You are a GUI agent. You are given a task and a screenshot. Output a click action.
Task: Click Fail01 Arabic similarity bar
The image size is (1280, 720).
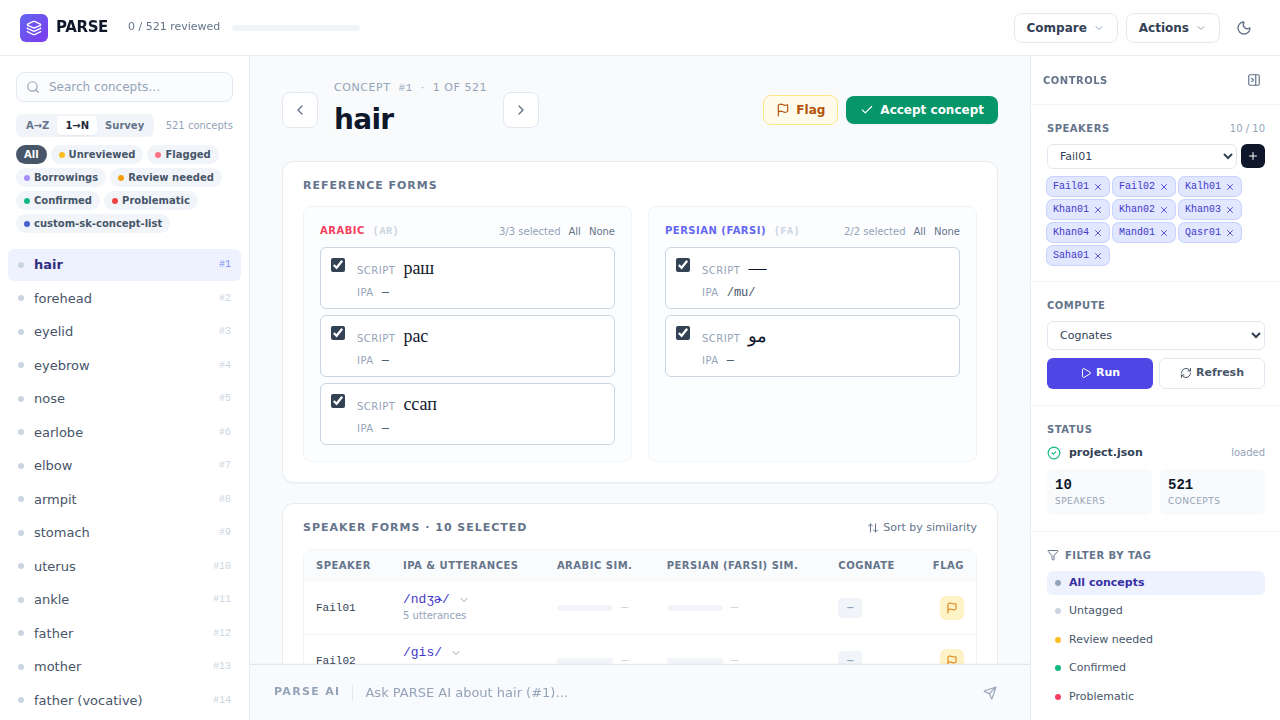tap(584, 608)
